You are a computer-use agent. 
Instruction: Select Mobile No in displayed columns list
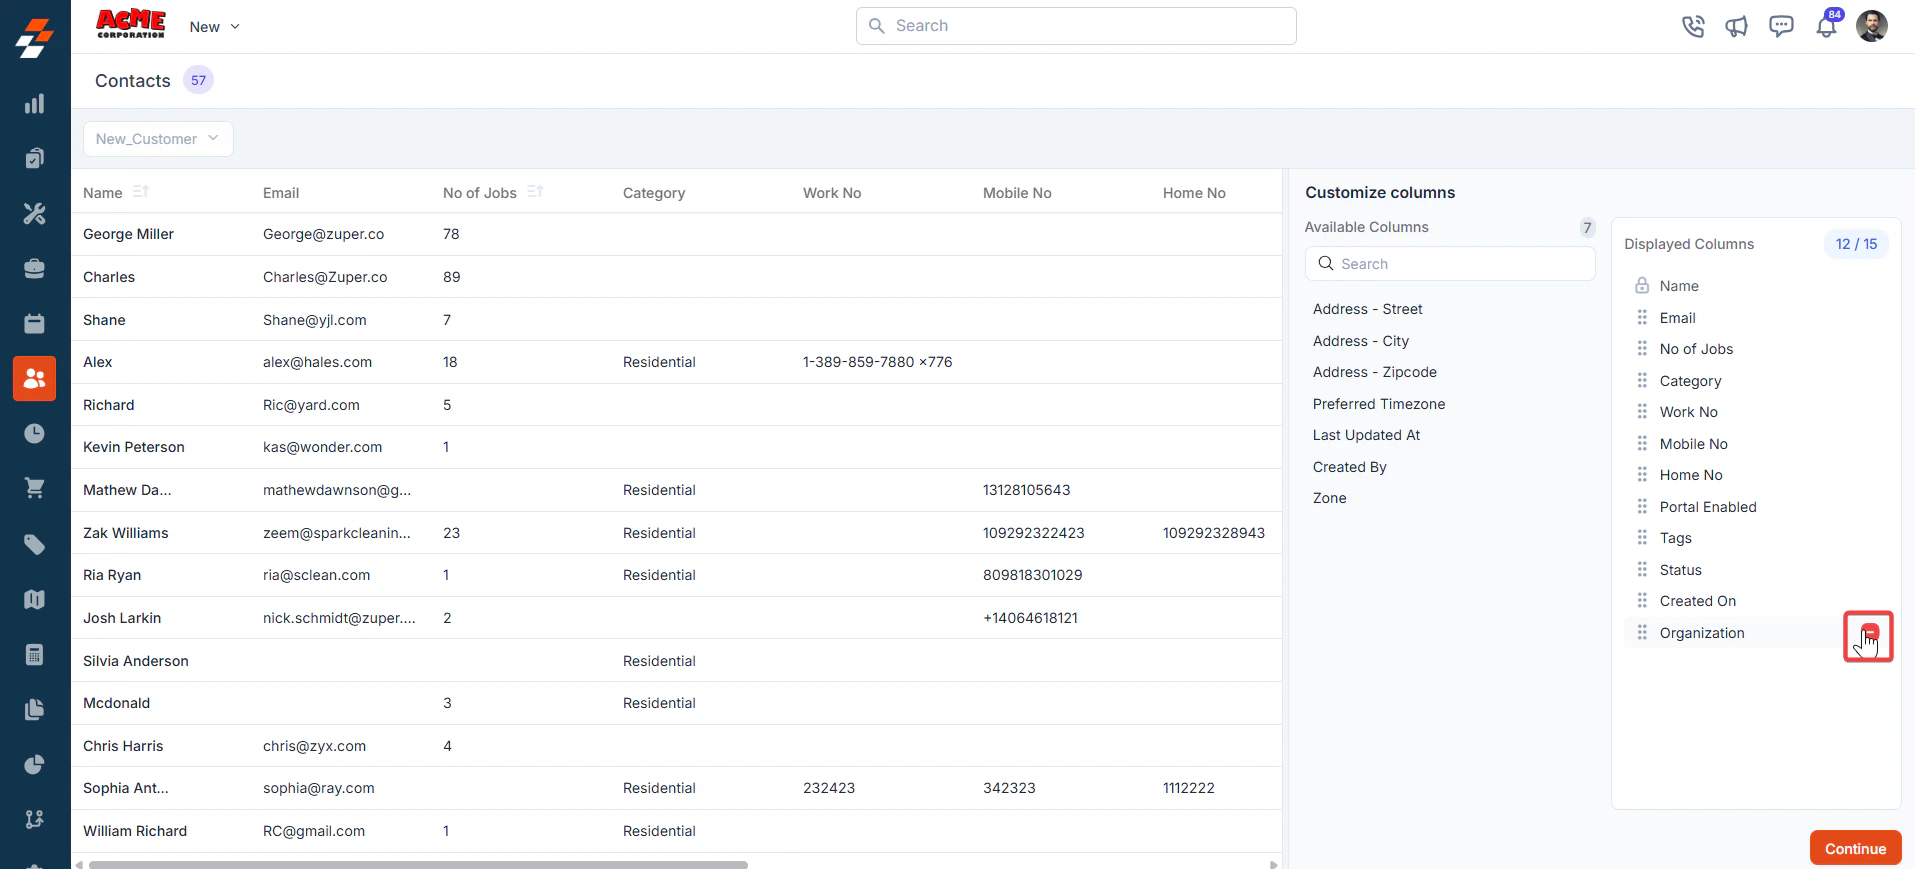tap(1693, 444)
